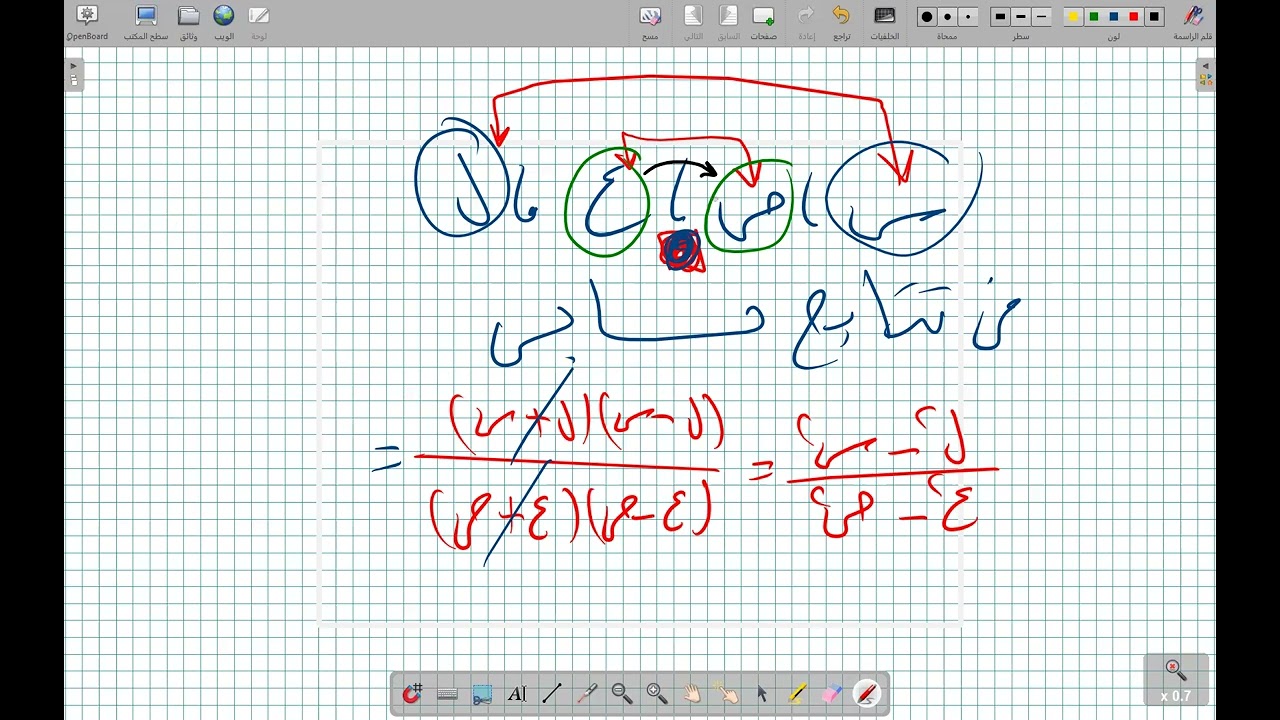This screenshot has width=1280, height=720.
Task: Expand the left side panel tab
Action: click(x=73, y=75)
